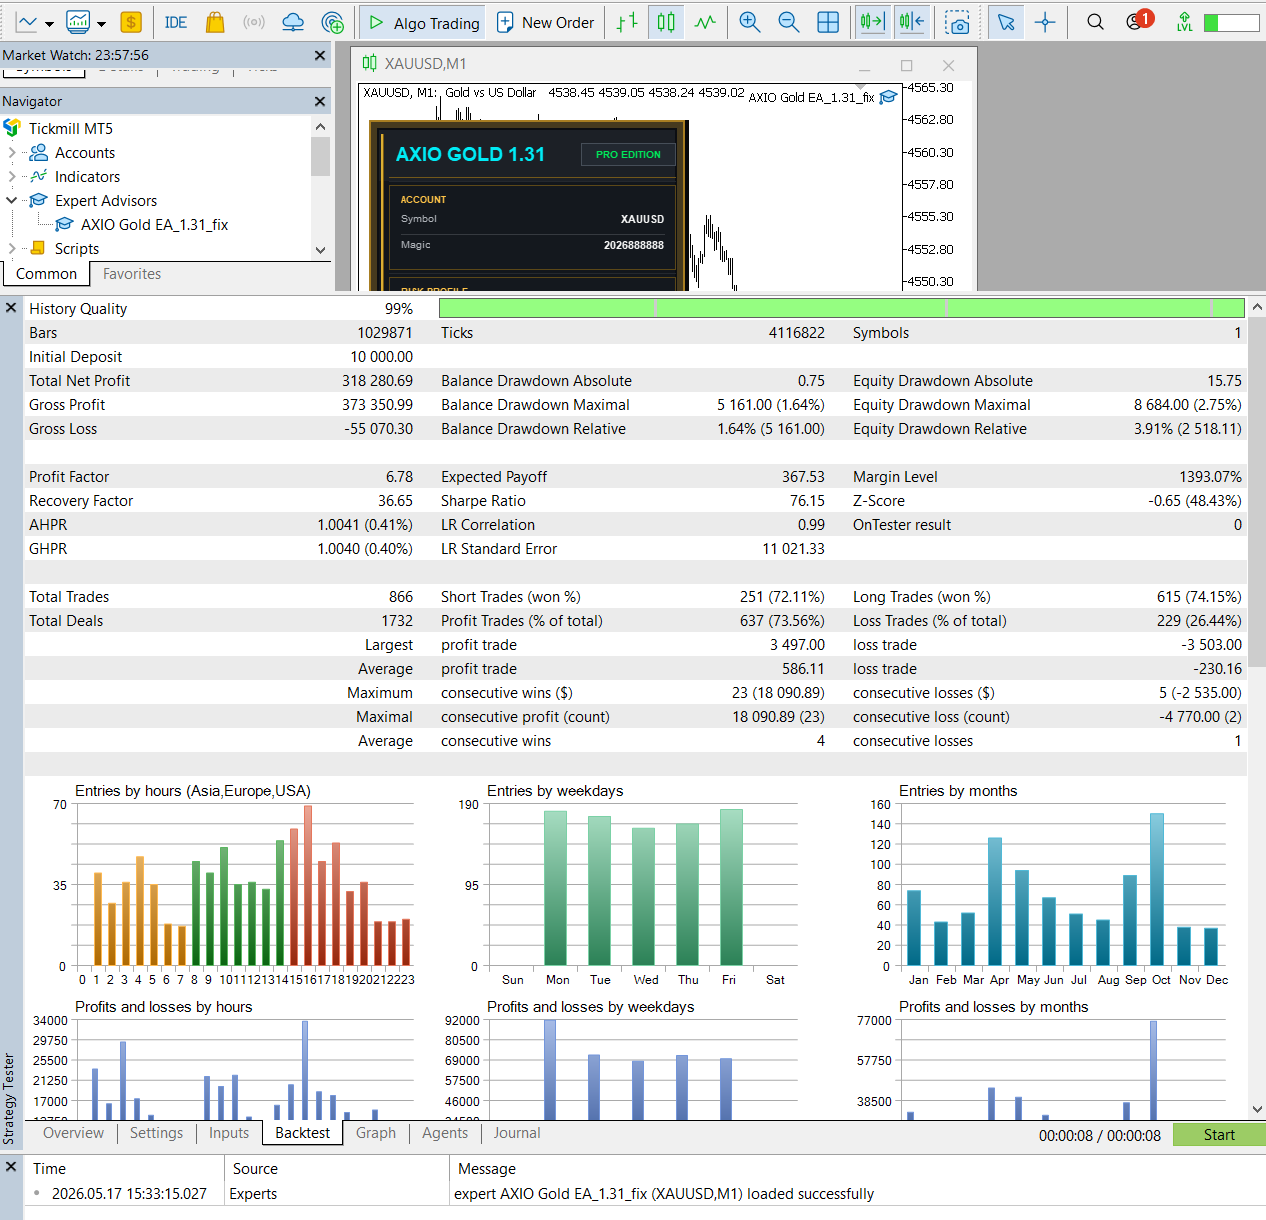Expand the Accounts tree node
Image resolution: width=1266 pixels, height=1220 pixels.
(x=12, y=153)
